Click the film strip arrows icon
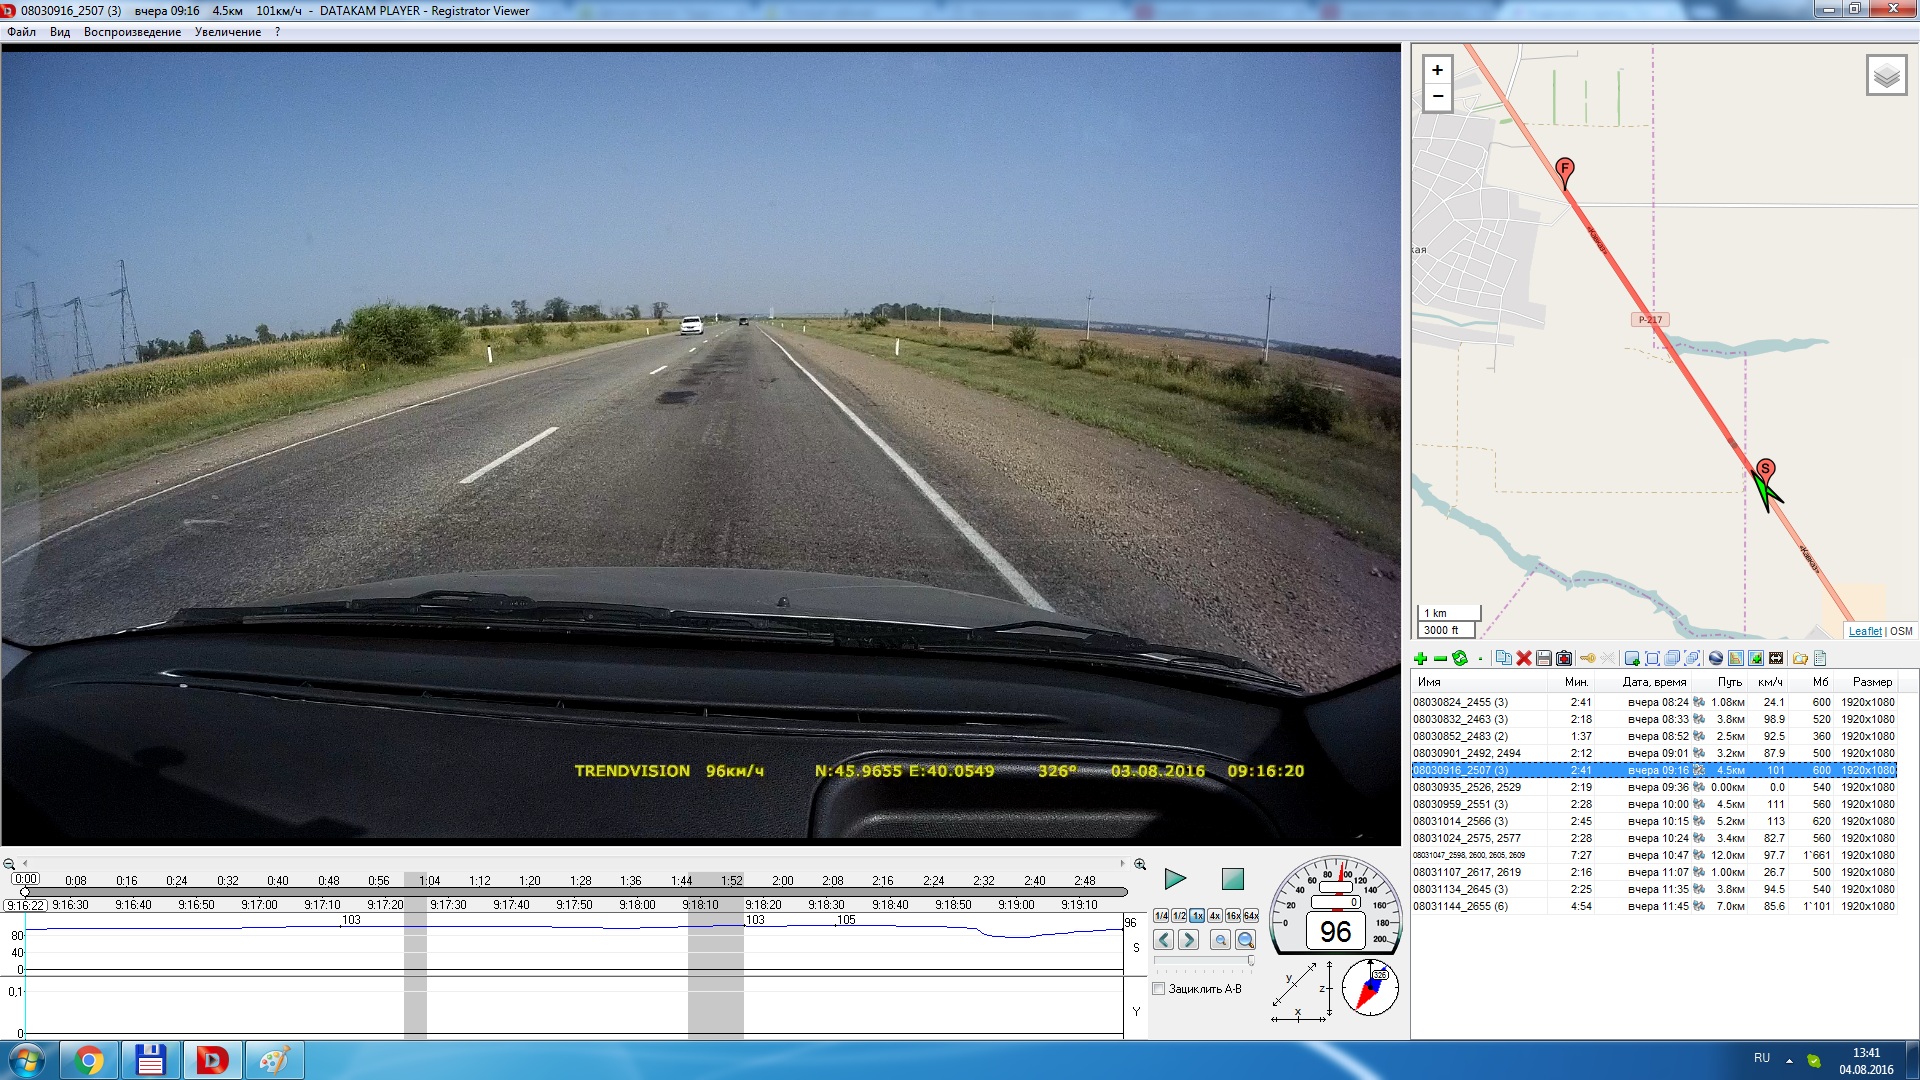1920x1080 pixels. (1776, 658)
